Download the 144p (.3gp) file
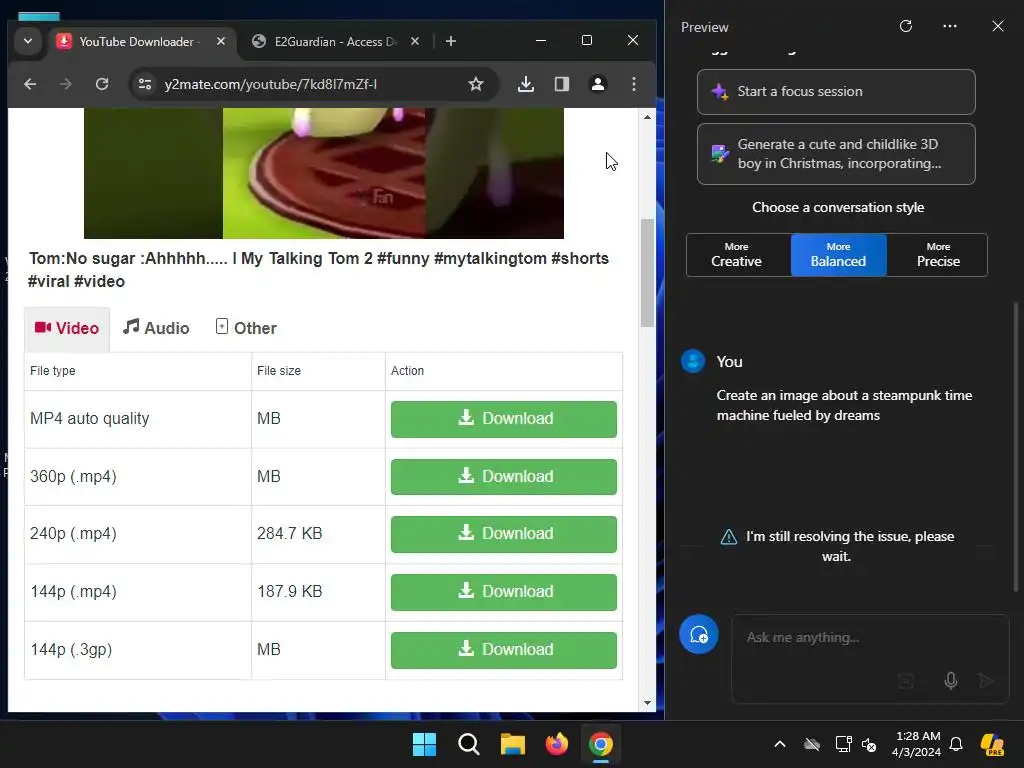Viewport: 1024px width, 768px height. tap(504, 650)
